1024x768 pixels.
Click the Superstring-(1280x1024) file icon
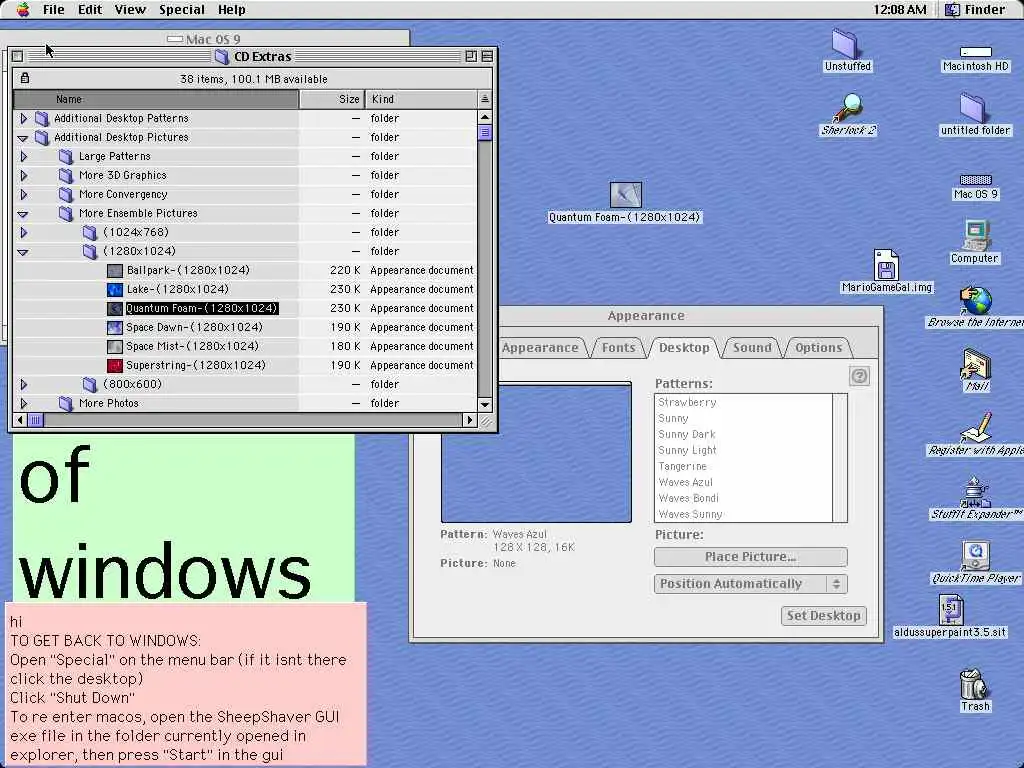click(115, 365)
